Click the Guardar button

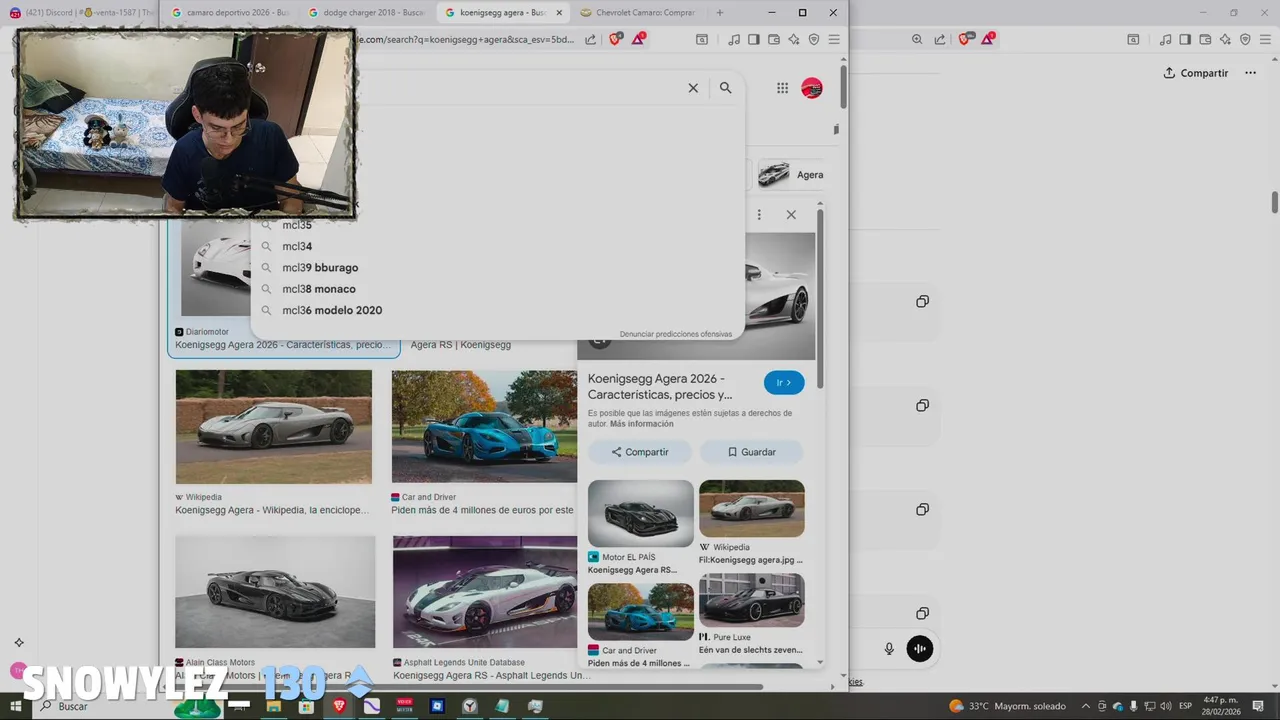(751, 452)
